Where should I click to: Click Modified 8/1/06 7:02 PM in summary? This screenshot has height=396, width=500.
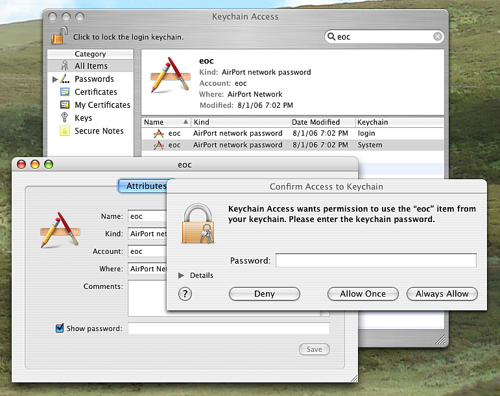246,105
